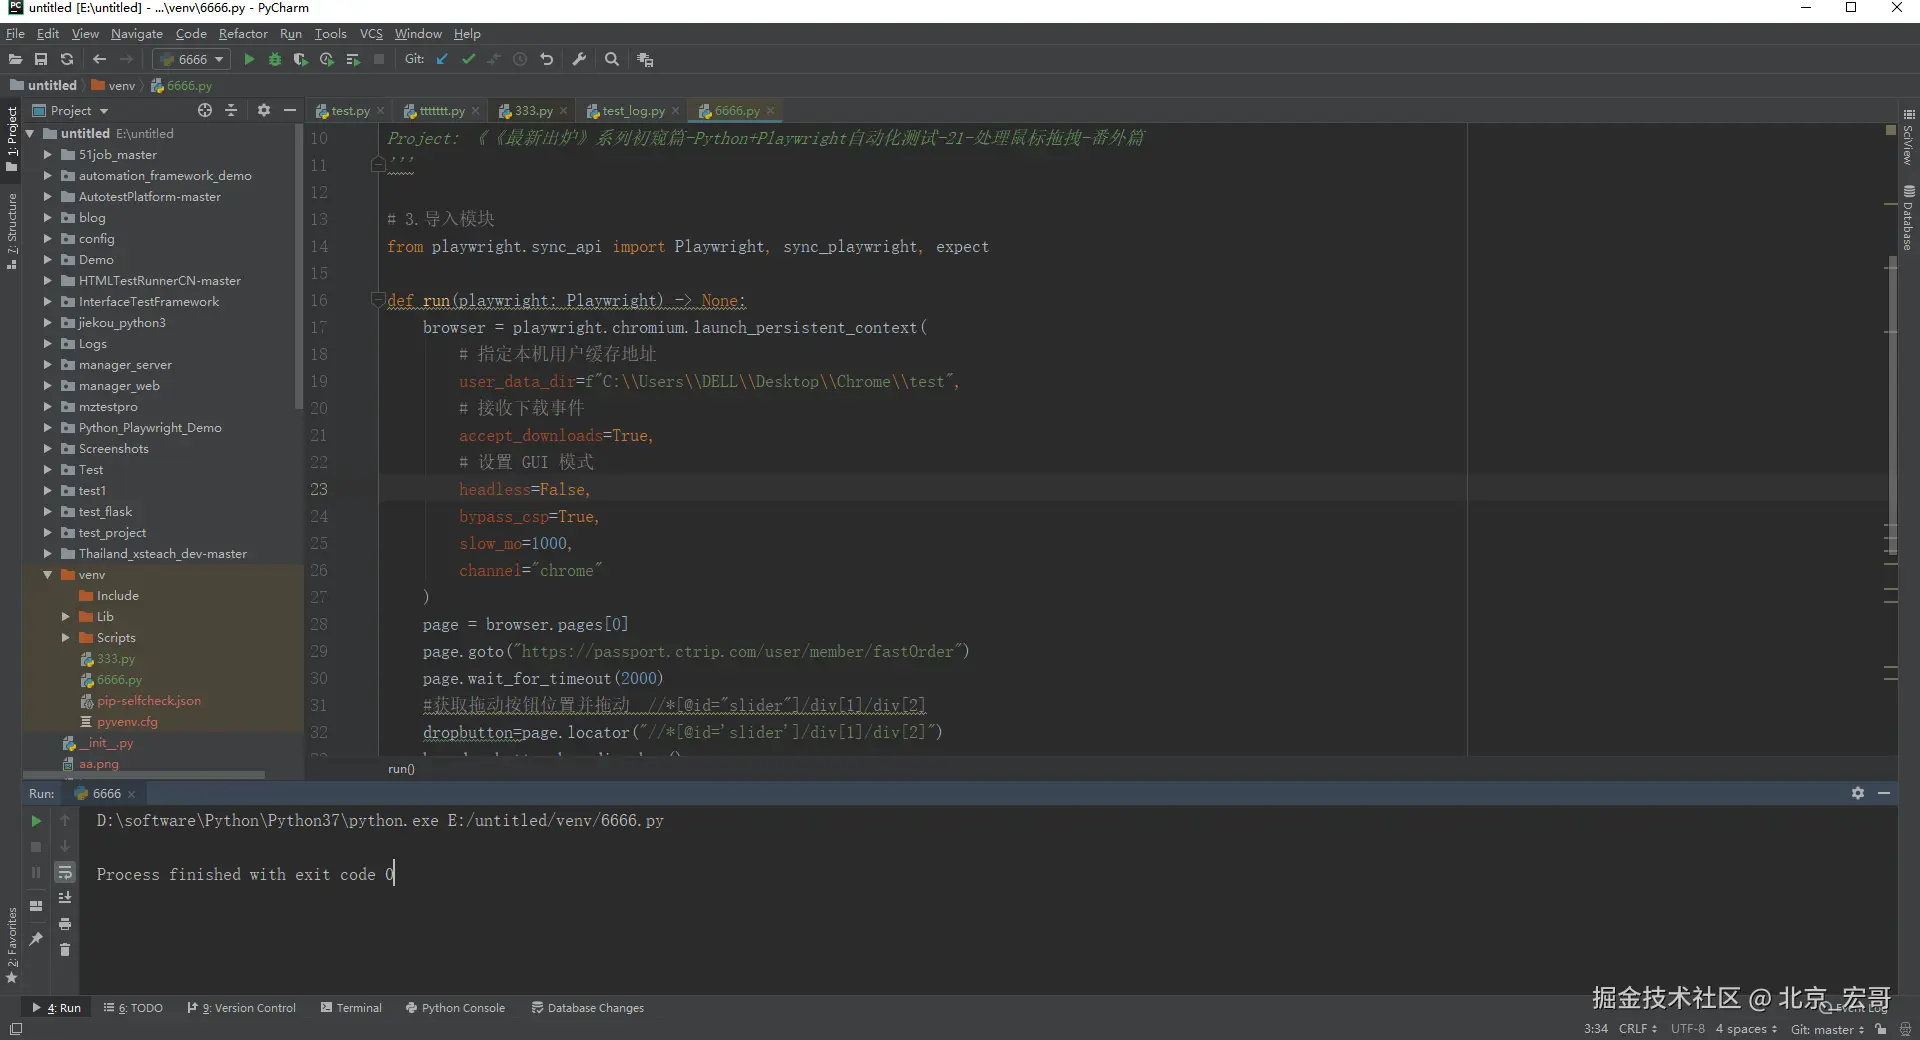Viewport: 1920px width, 1040px height.
Task: Switch to the test_log.py editor tab
Action: coord(632,111)
